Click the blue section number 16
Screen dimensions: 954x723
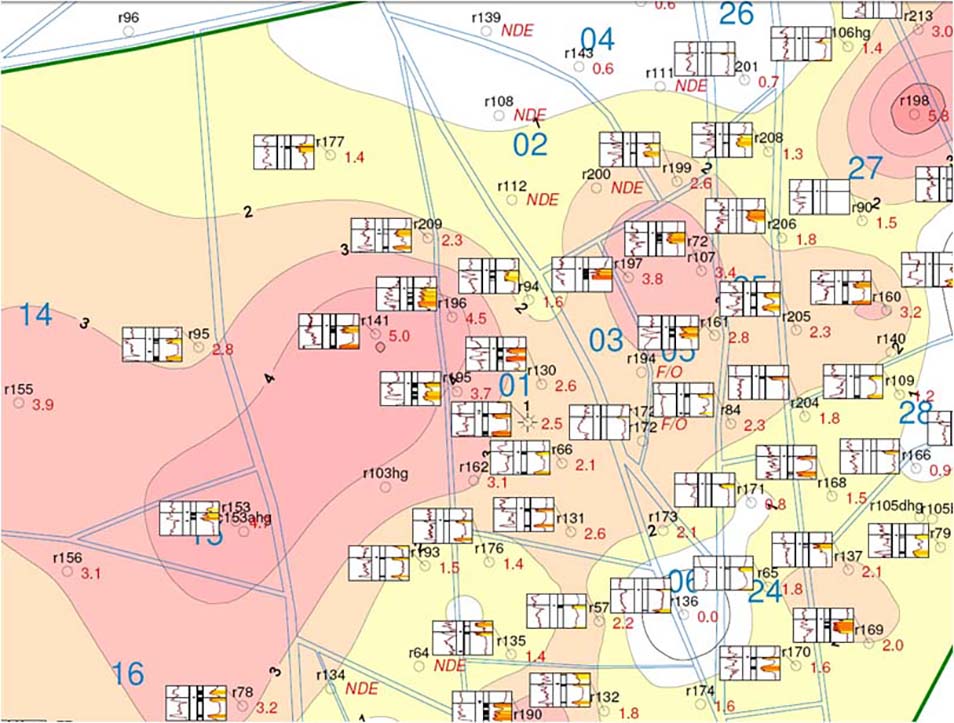[x=128, y=674]
